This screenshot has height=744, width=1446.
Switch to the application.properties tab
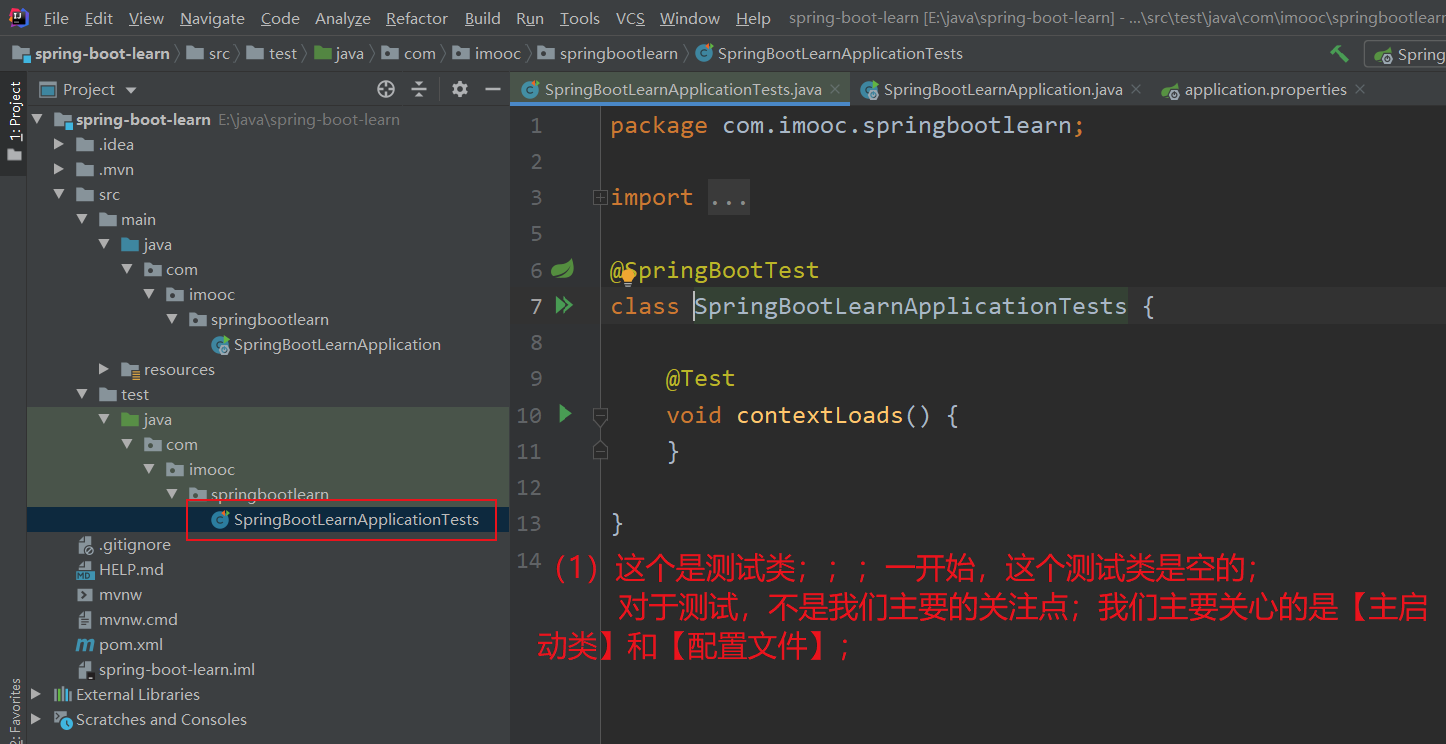point(1255,89)
